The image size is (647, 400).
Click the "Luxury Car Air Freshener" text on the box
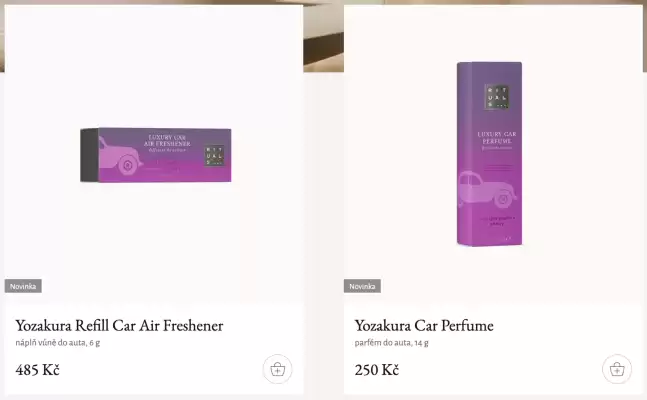point(167,140)
